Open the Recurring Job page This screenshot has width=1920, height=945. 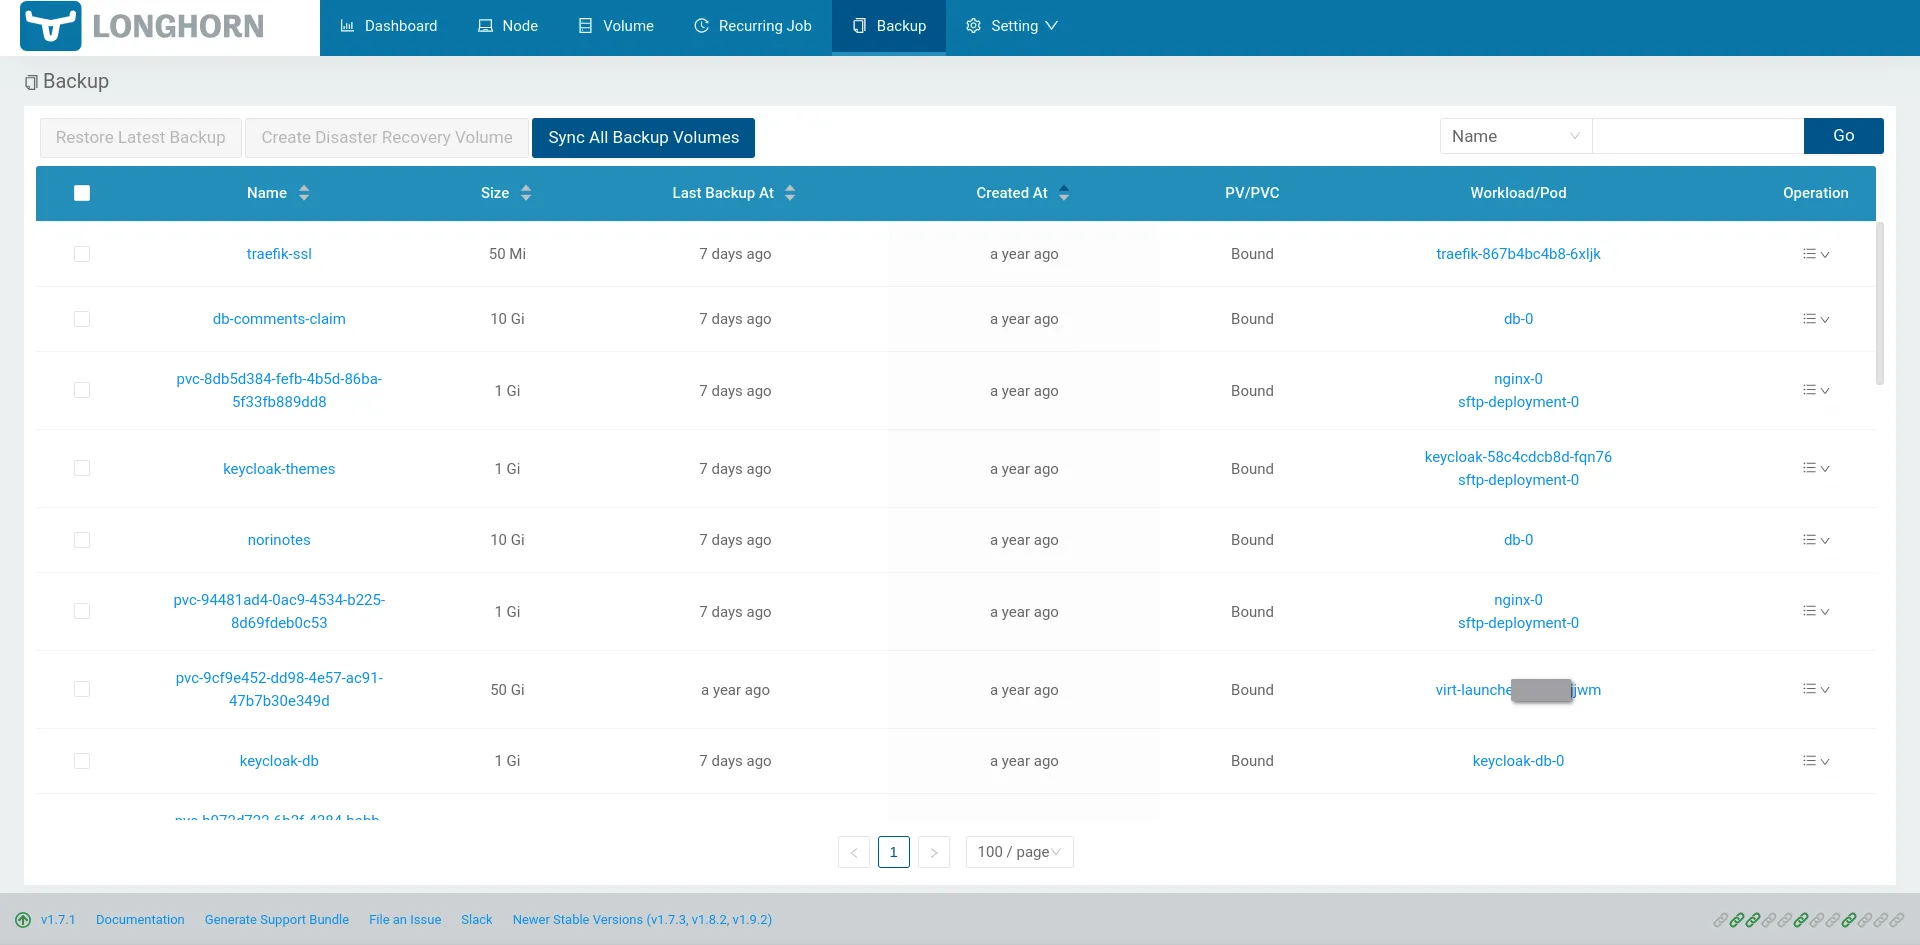753,26
